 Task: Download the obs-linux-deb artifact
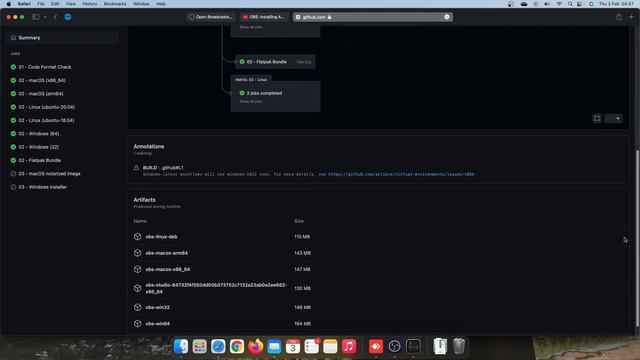tap(161, 237)
